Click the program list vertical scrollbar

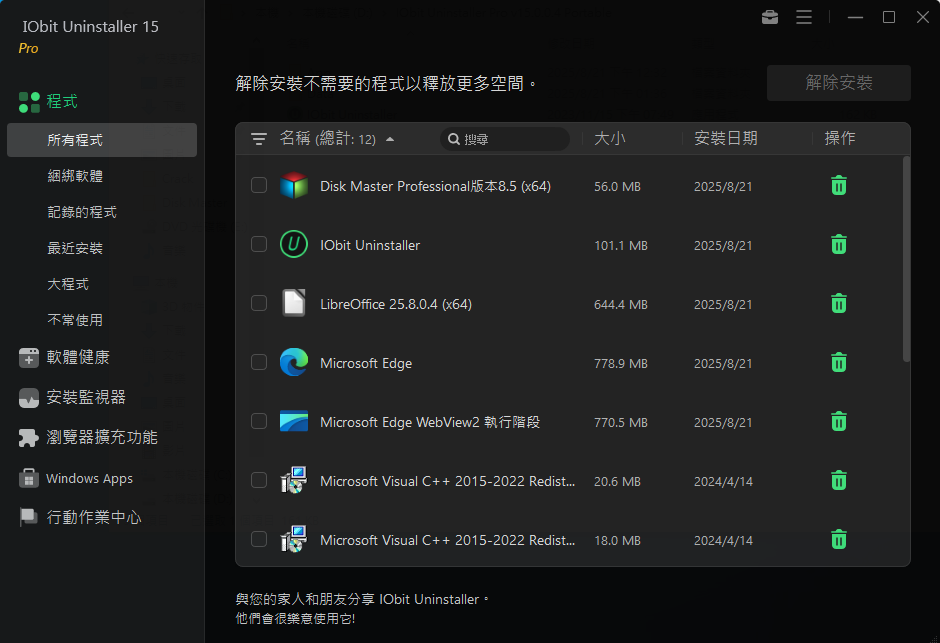coord(906,259)
